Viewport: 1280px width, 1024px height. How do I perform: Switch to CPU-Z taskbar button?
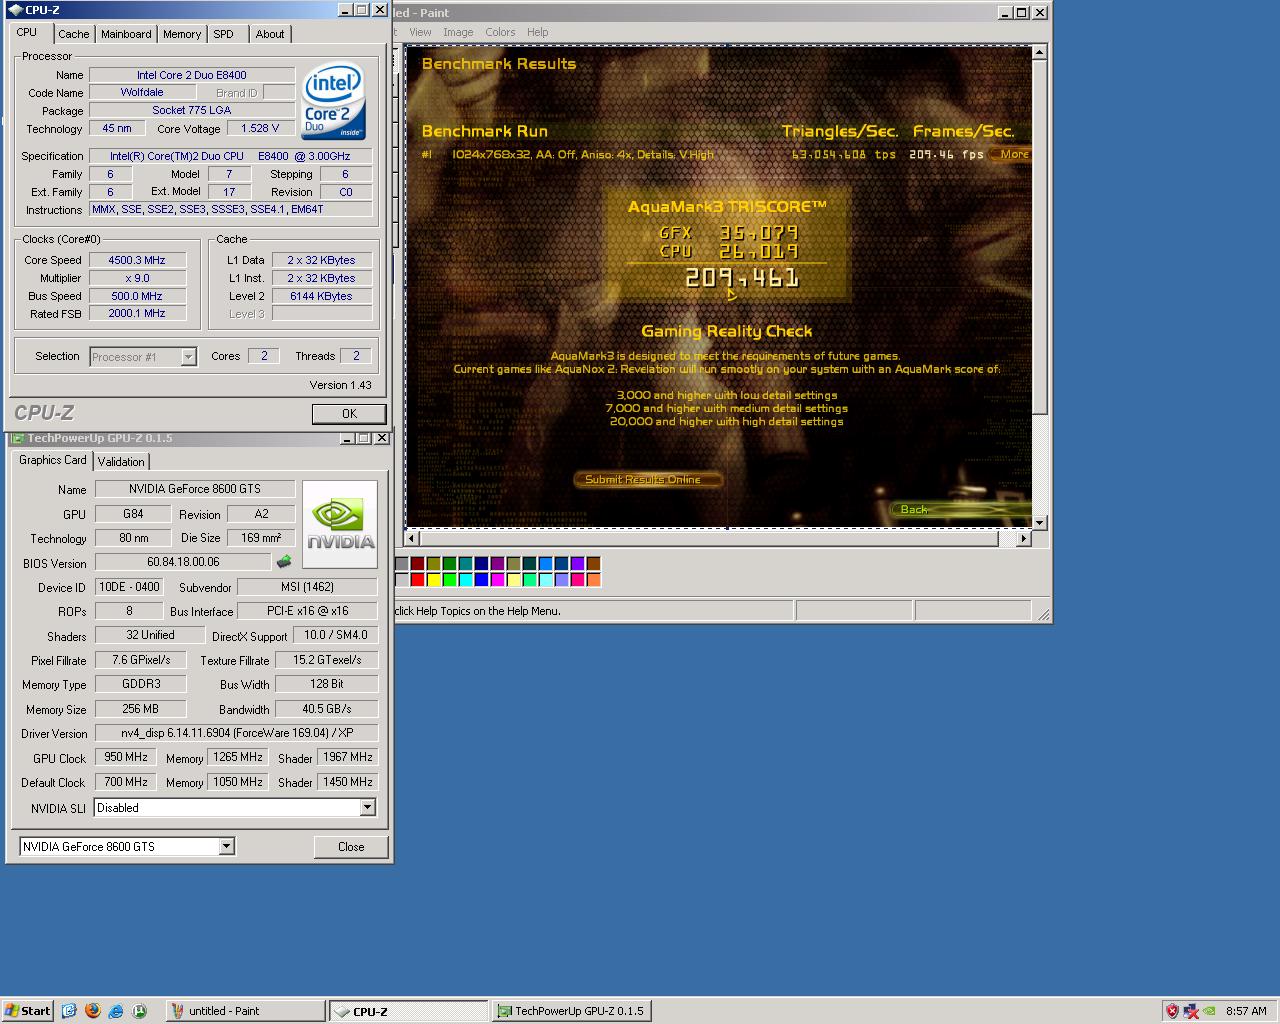(x=408, y=1011)
